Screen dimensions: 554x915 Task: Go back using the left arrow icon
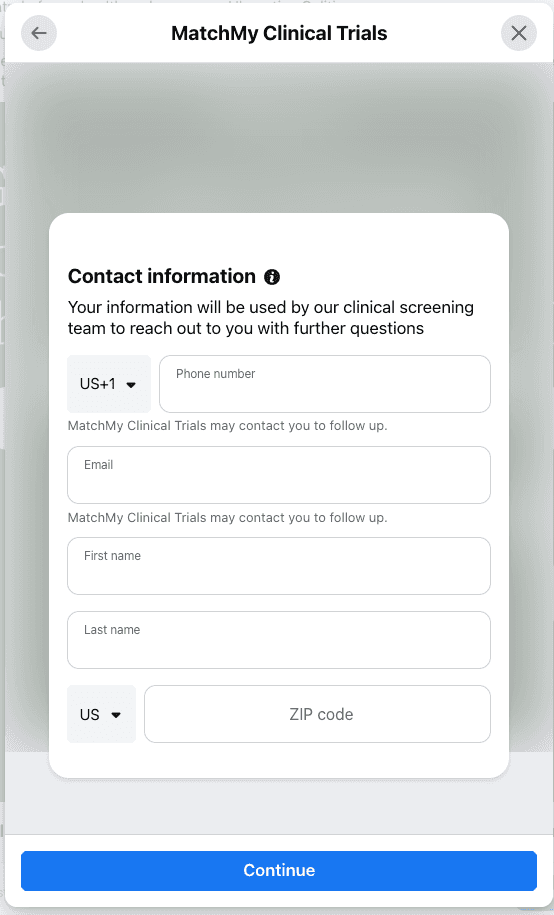(x=39, y=33)
